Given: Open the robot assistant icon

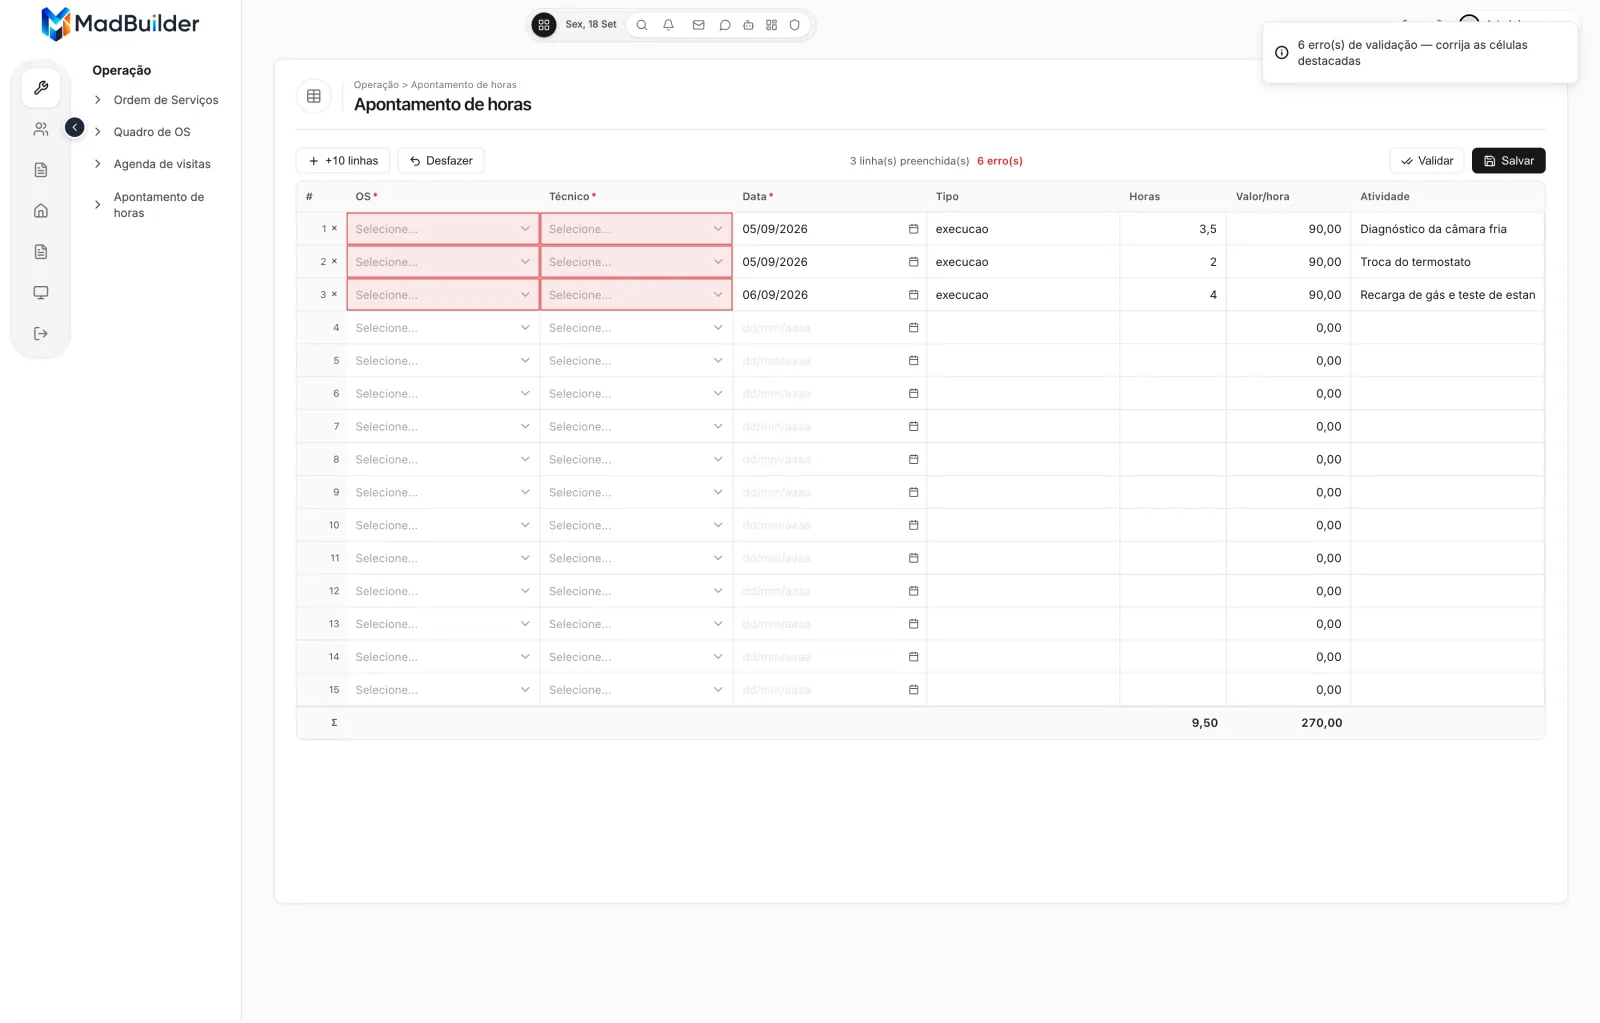Looking at the screenshot, I should coord(748,25).
